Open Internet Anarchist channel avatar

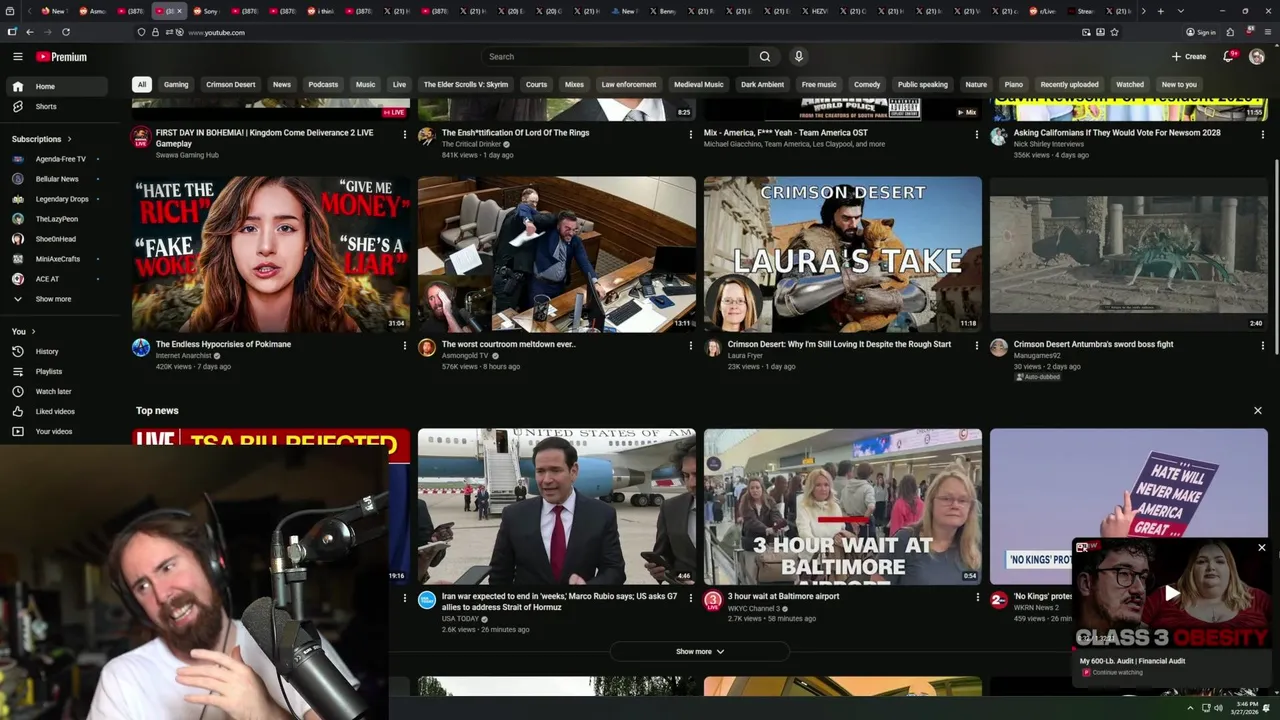(x=141, y=348)
